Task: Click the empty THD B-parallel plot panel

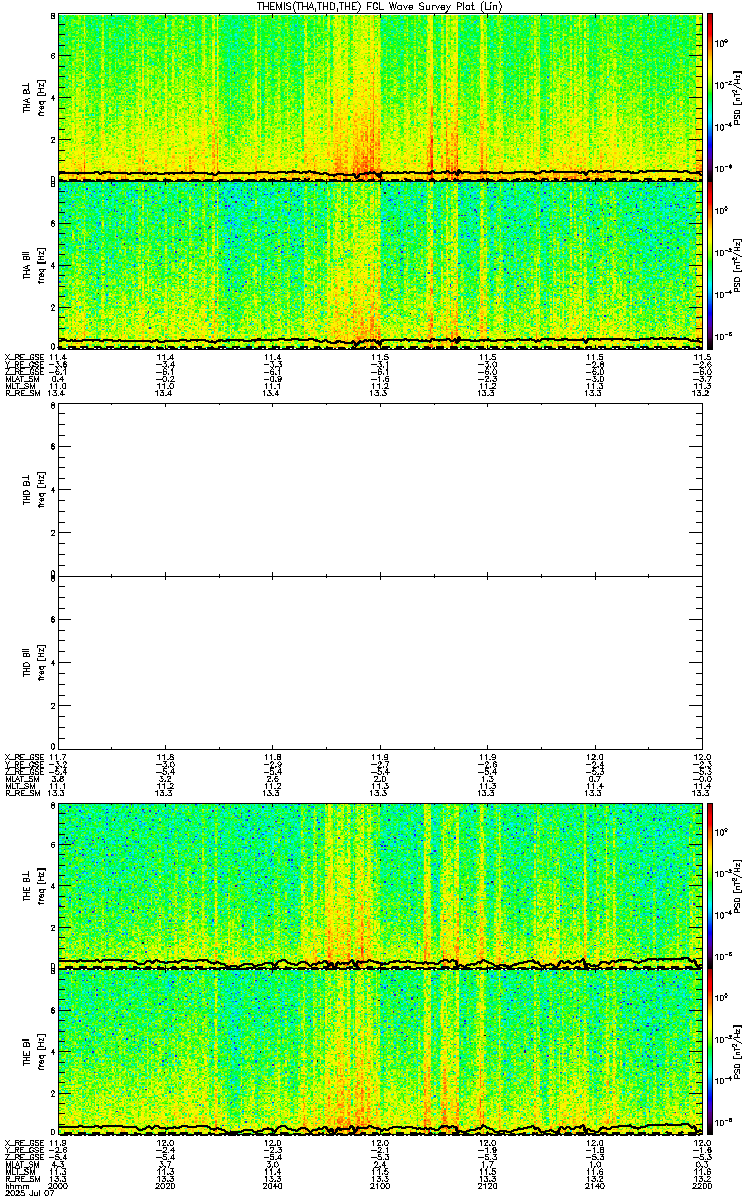Action: (379, 661)
